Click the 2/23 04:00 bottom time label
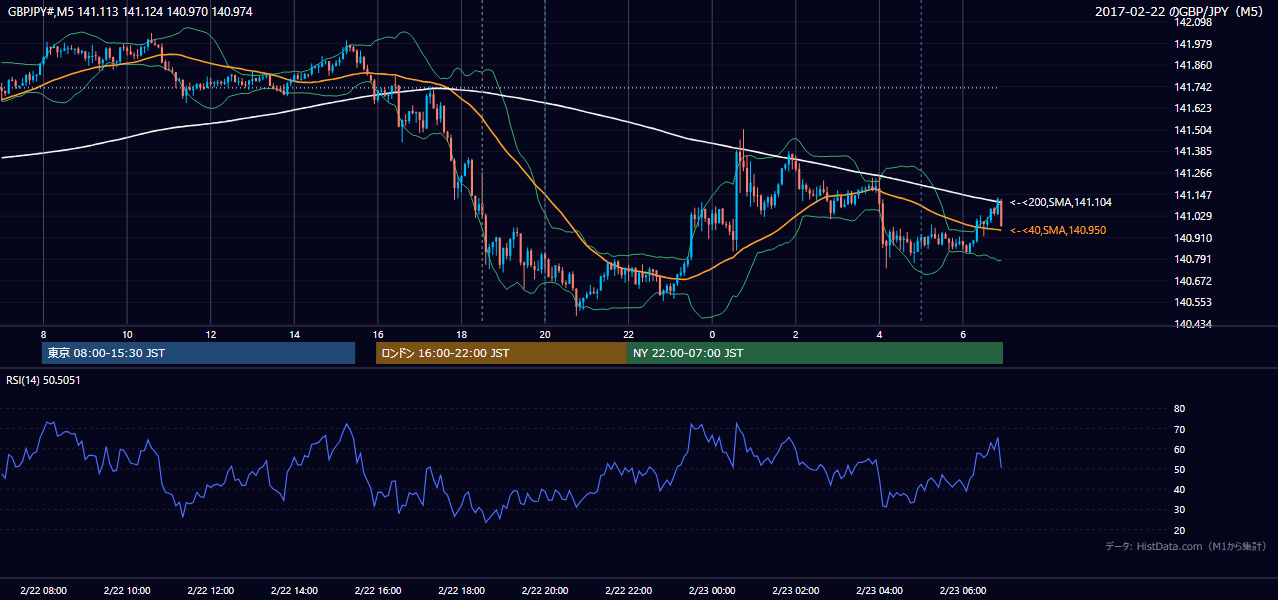The width and height of the screenshot is (1278, 600). pyautogui.click(x=879, y=590)
